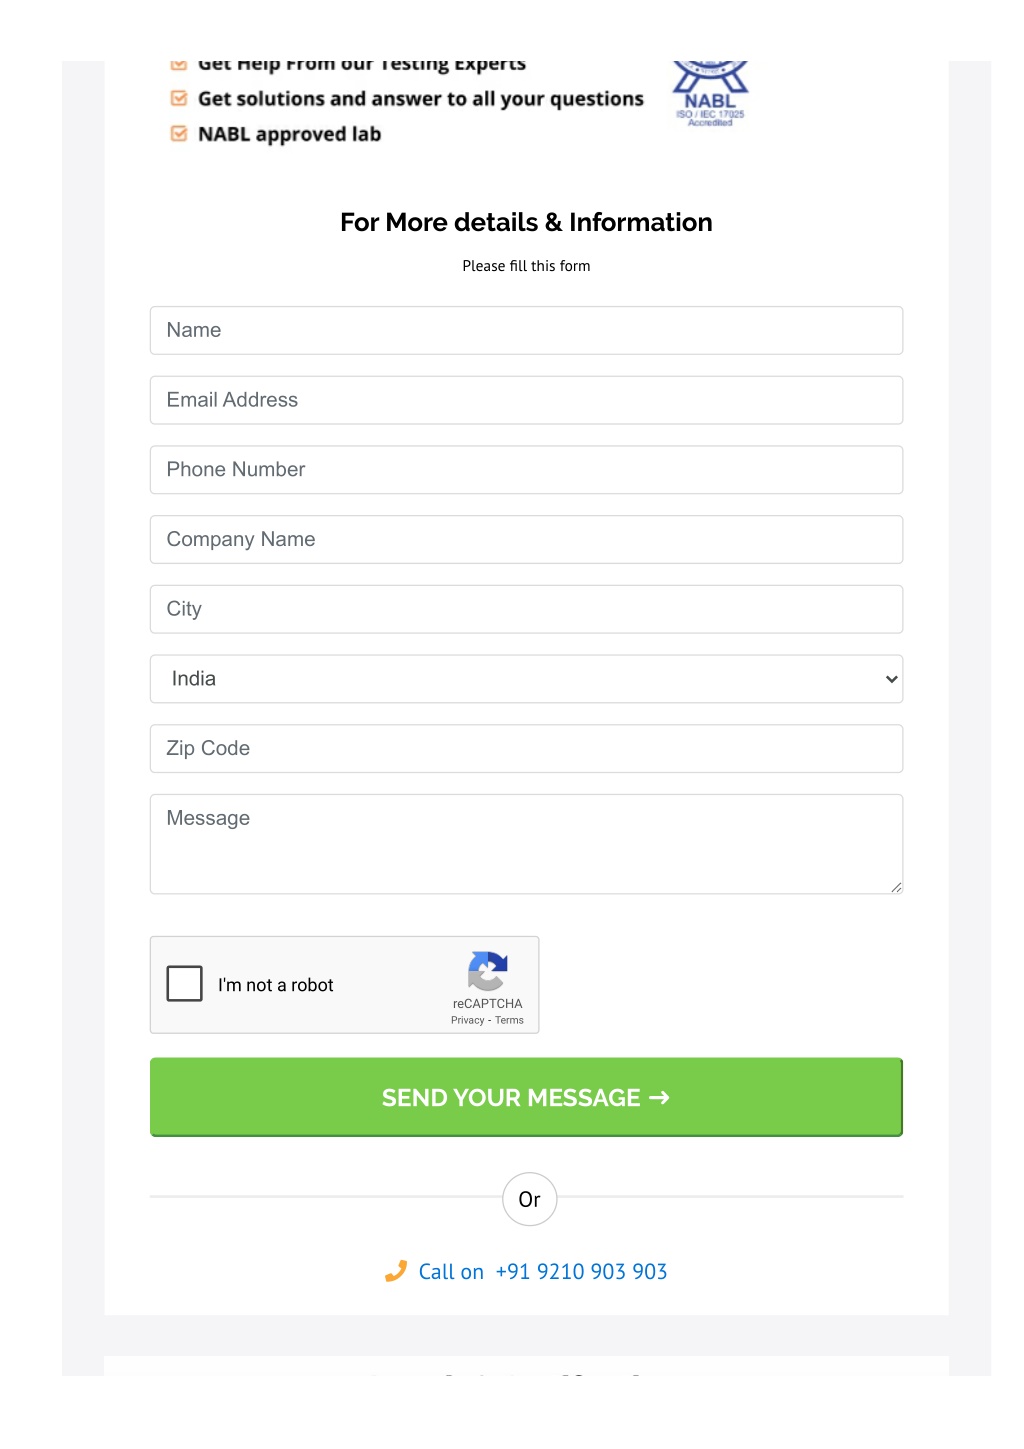Screen dimensions: 1024x1449
Task: Focus the Phone Number field
Action: pos(526,470)
